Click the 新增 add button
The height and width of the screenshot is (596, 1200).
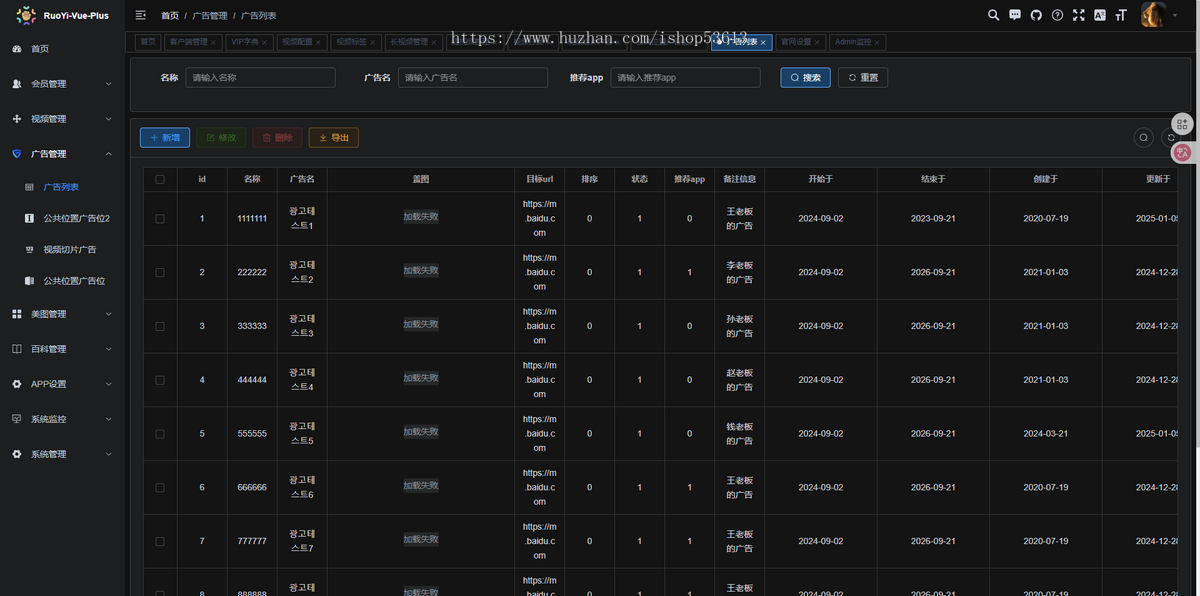coord(165,138)
